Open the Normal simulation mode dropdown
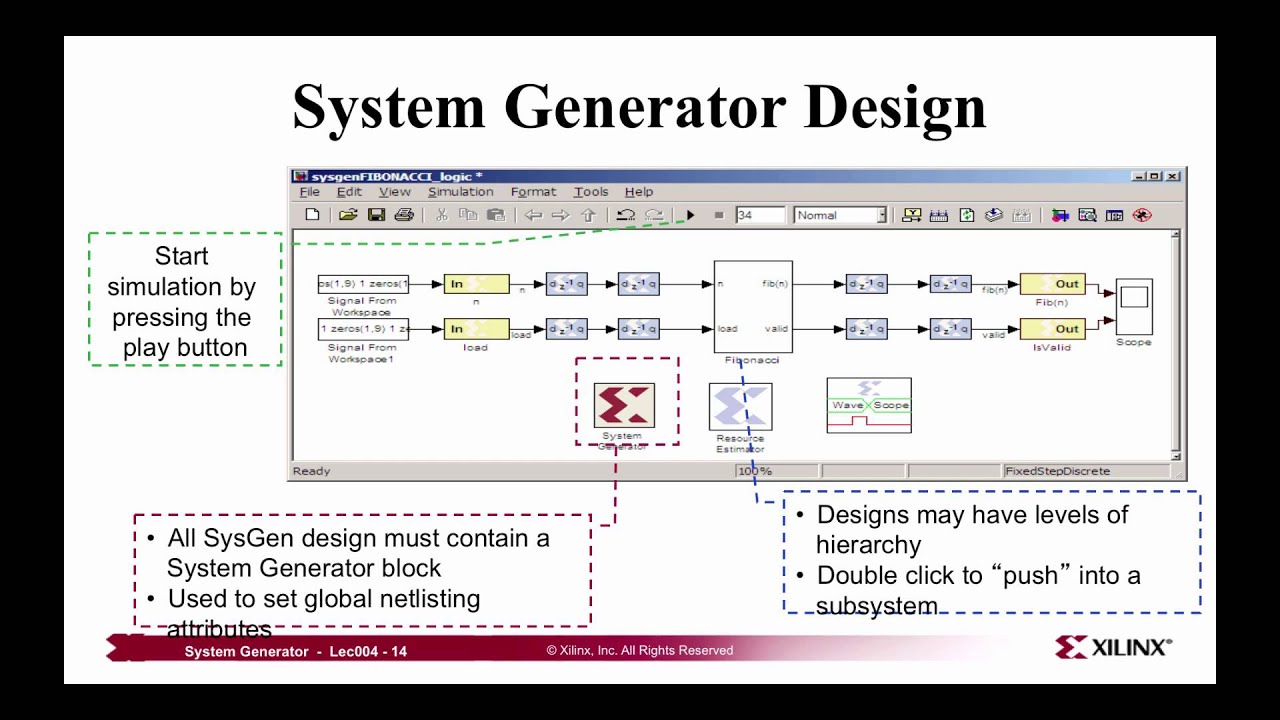Image resolution: width=1280 pixels, height=720 pixels. click(840, 215)
